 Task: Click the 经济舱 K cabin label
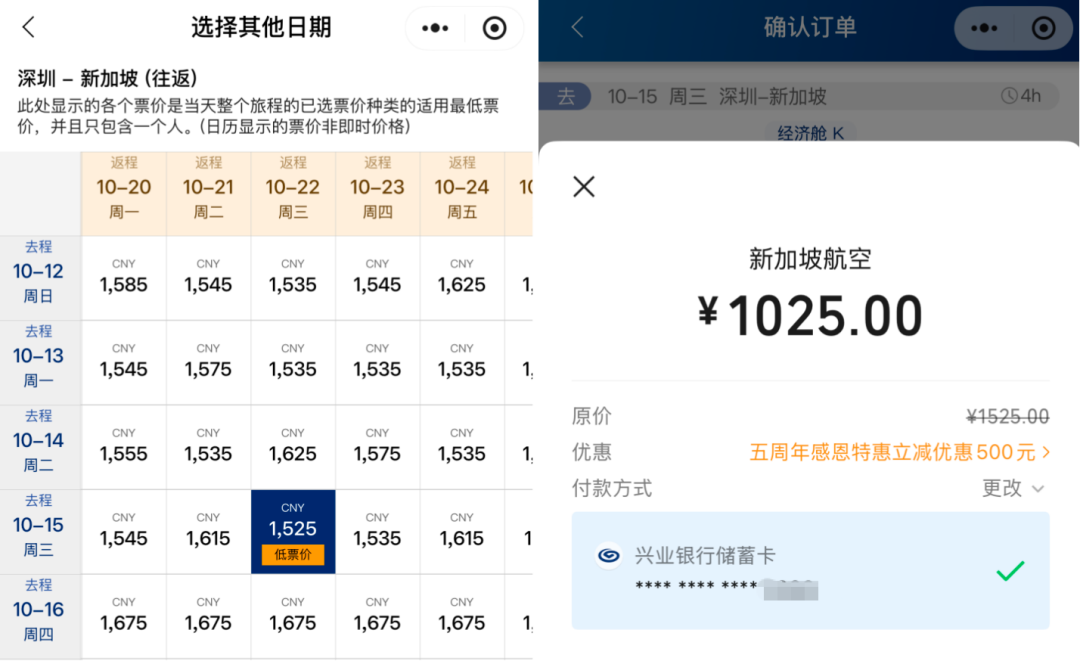click(810, 131)
